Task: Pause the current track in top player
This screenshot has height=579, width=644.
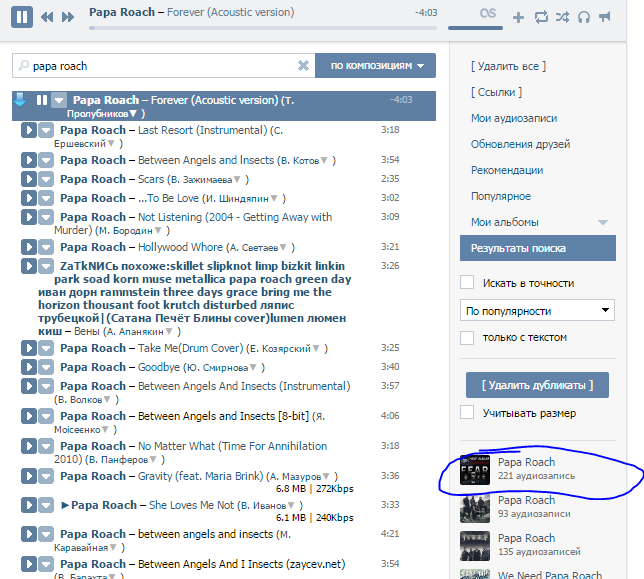Action: point(22,16)
